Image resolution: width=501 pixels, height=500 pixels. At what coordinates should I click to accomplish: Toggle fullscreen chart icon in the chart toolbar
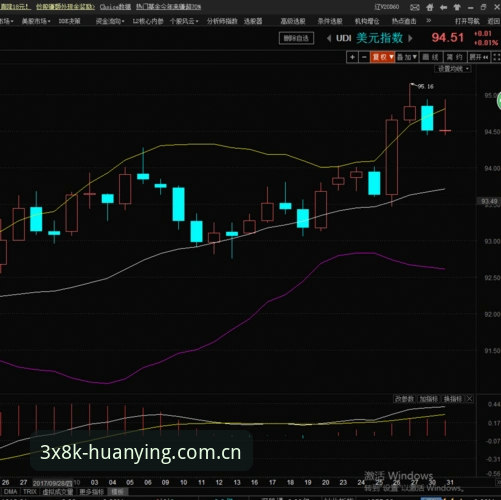pos(496,57)
